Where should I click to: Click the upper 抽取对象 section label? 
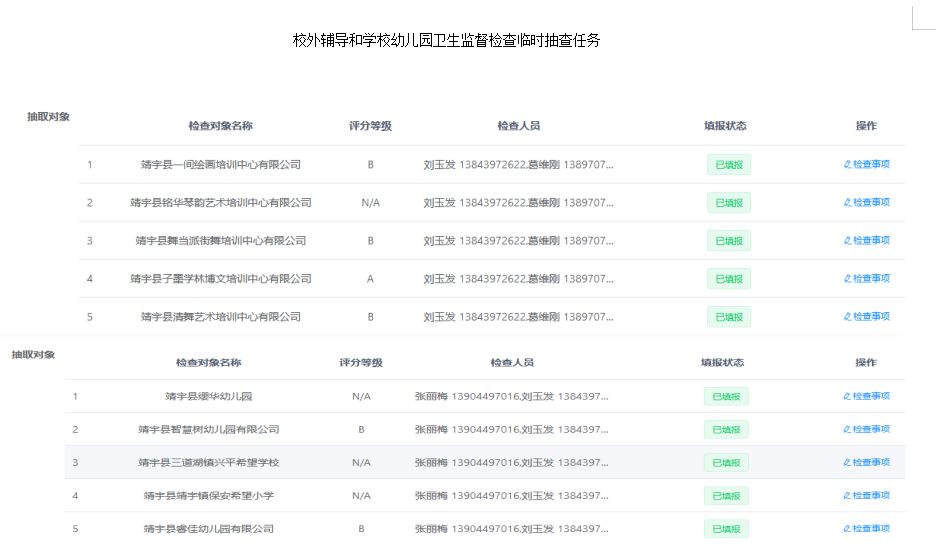48,117
